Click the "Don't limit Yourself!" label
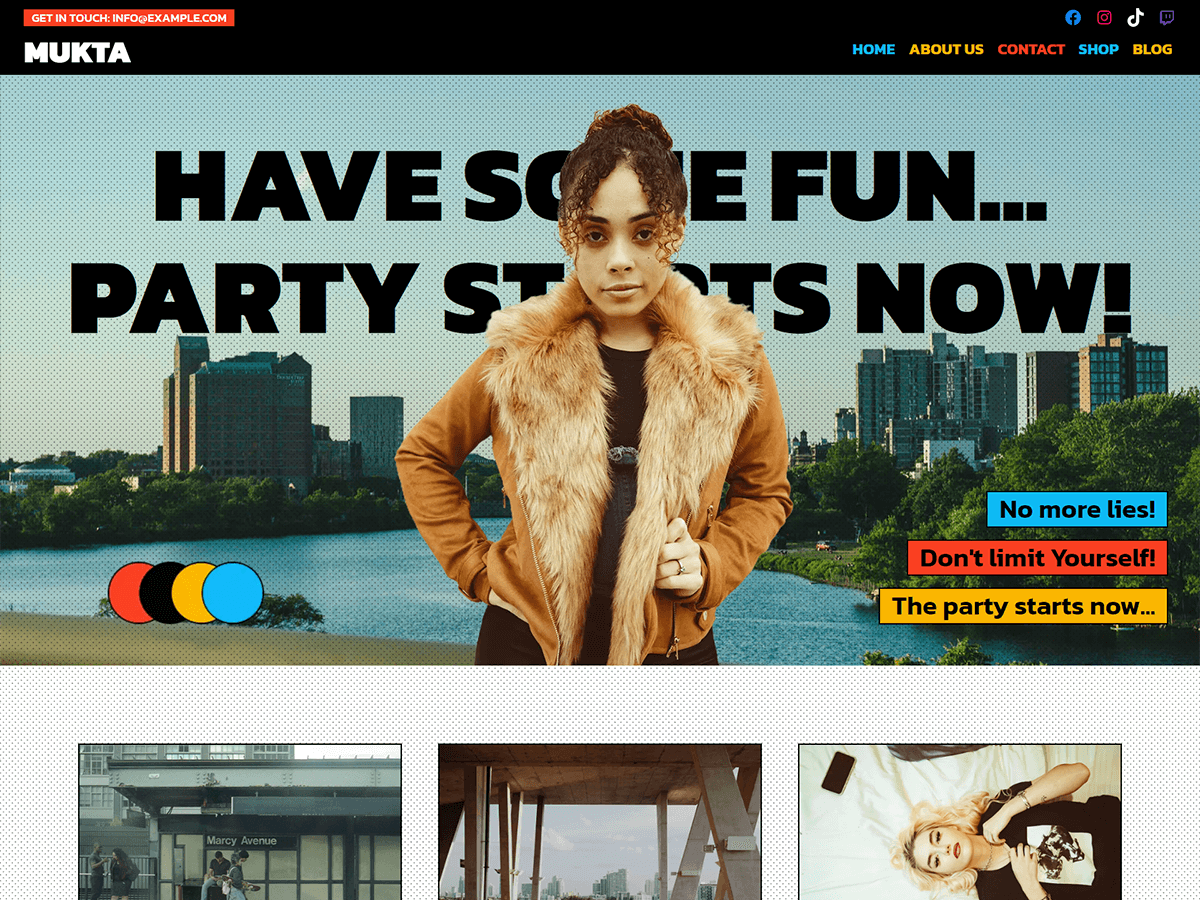This screenshot has width=1200, height=900. (1037, 557)
